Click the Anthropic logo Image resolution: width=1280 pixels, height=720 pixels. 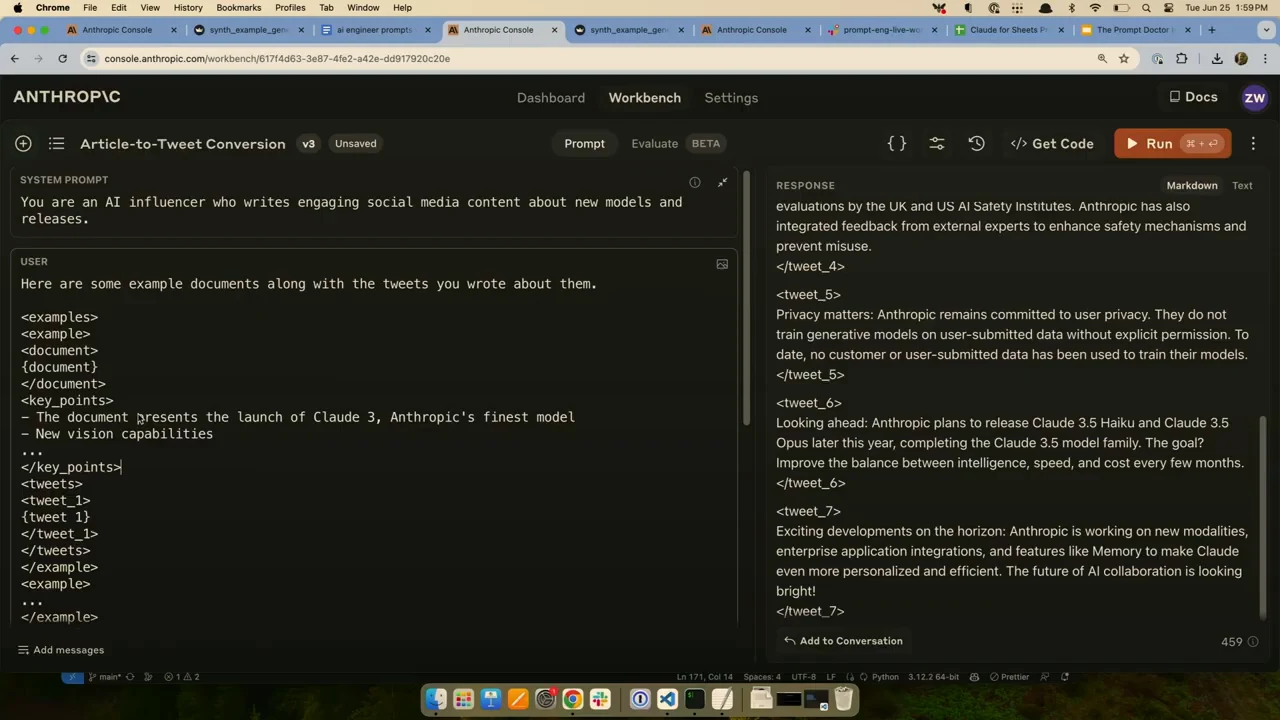(x=66, y=97)
